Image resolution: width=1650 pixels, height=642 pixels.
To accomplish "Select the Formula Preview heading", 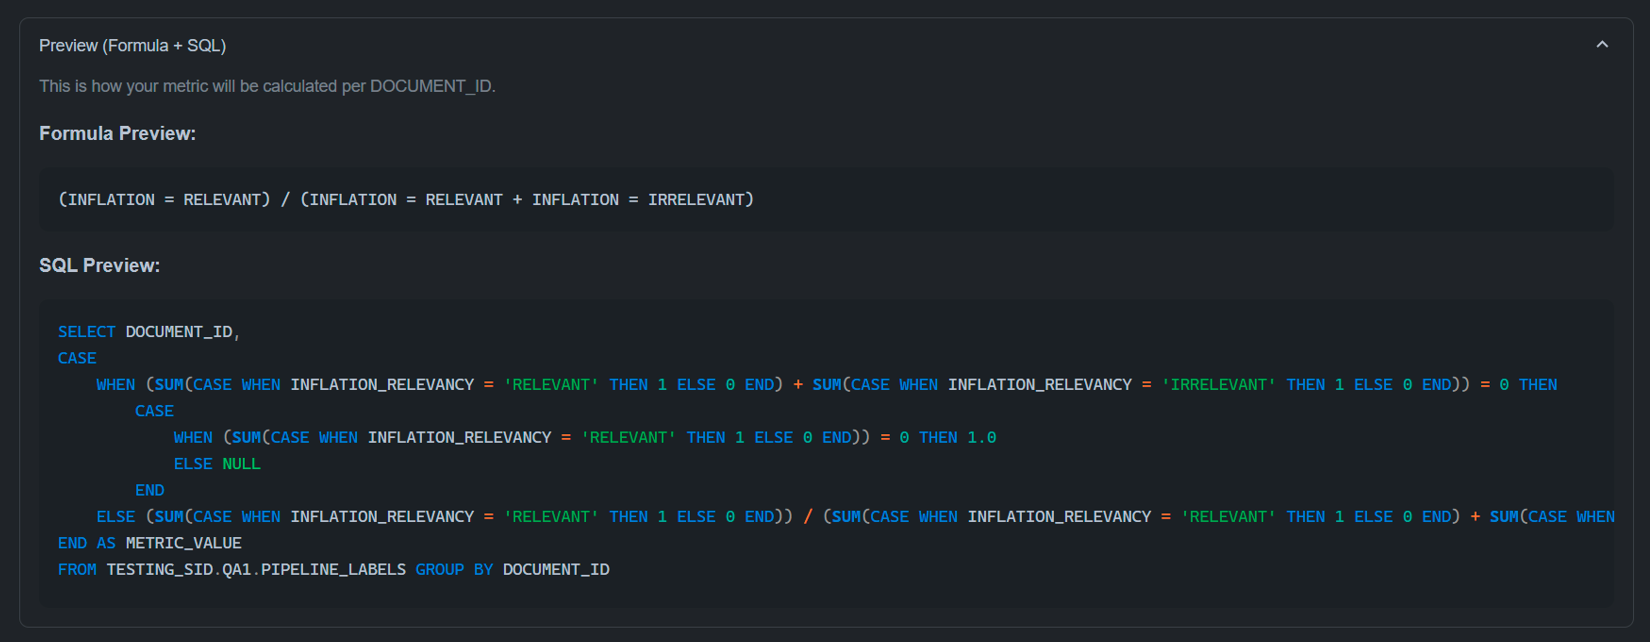I will tap(117, 134).
